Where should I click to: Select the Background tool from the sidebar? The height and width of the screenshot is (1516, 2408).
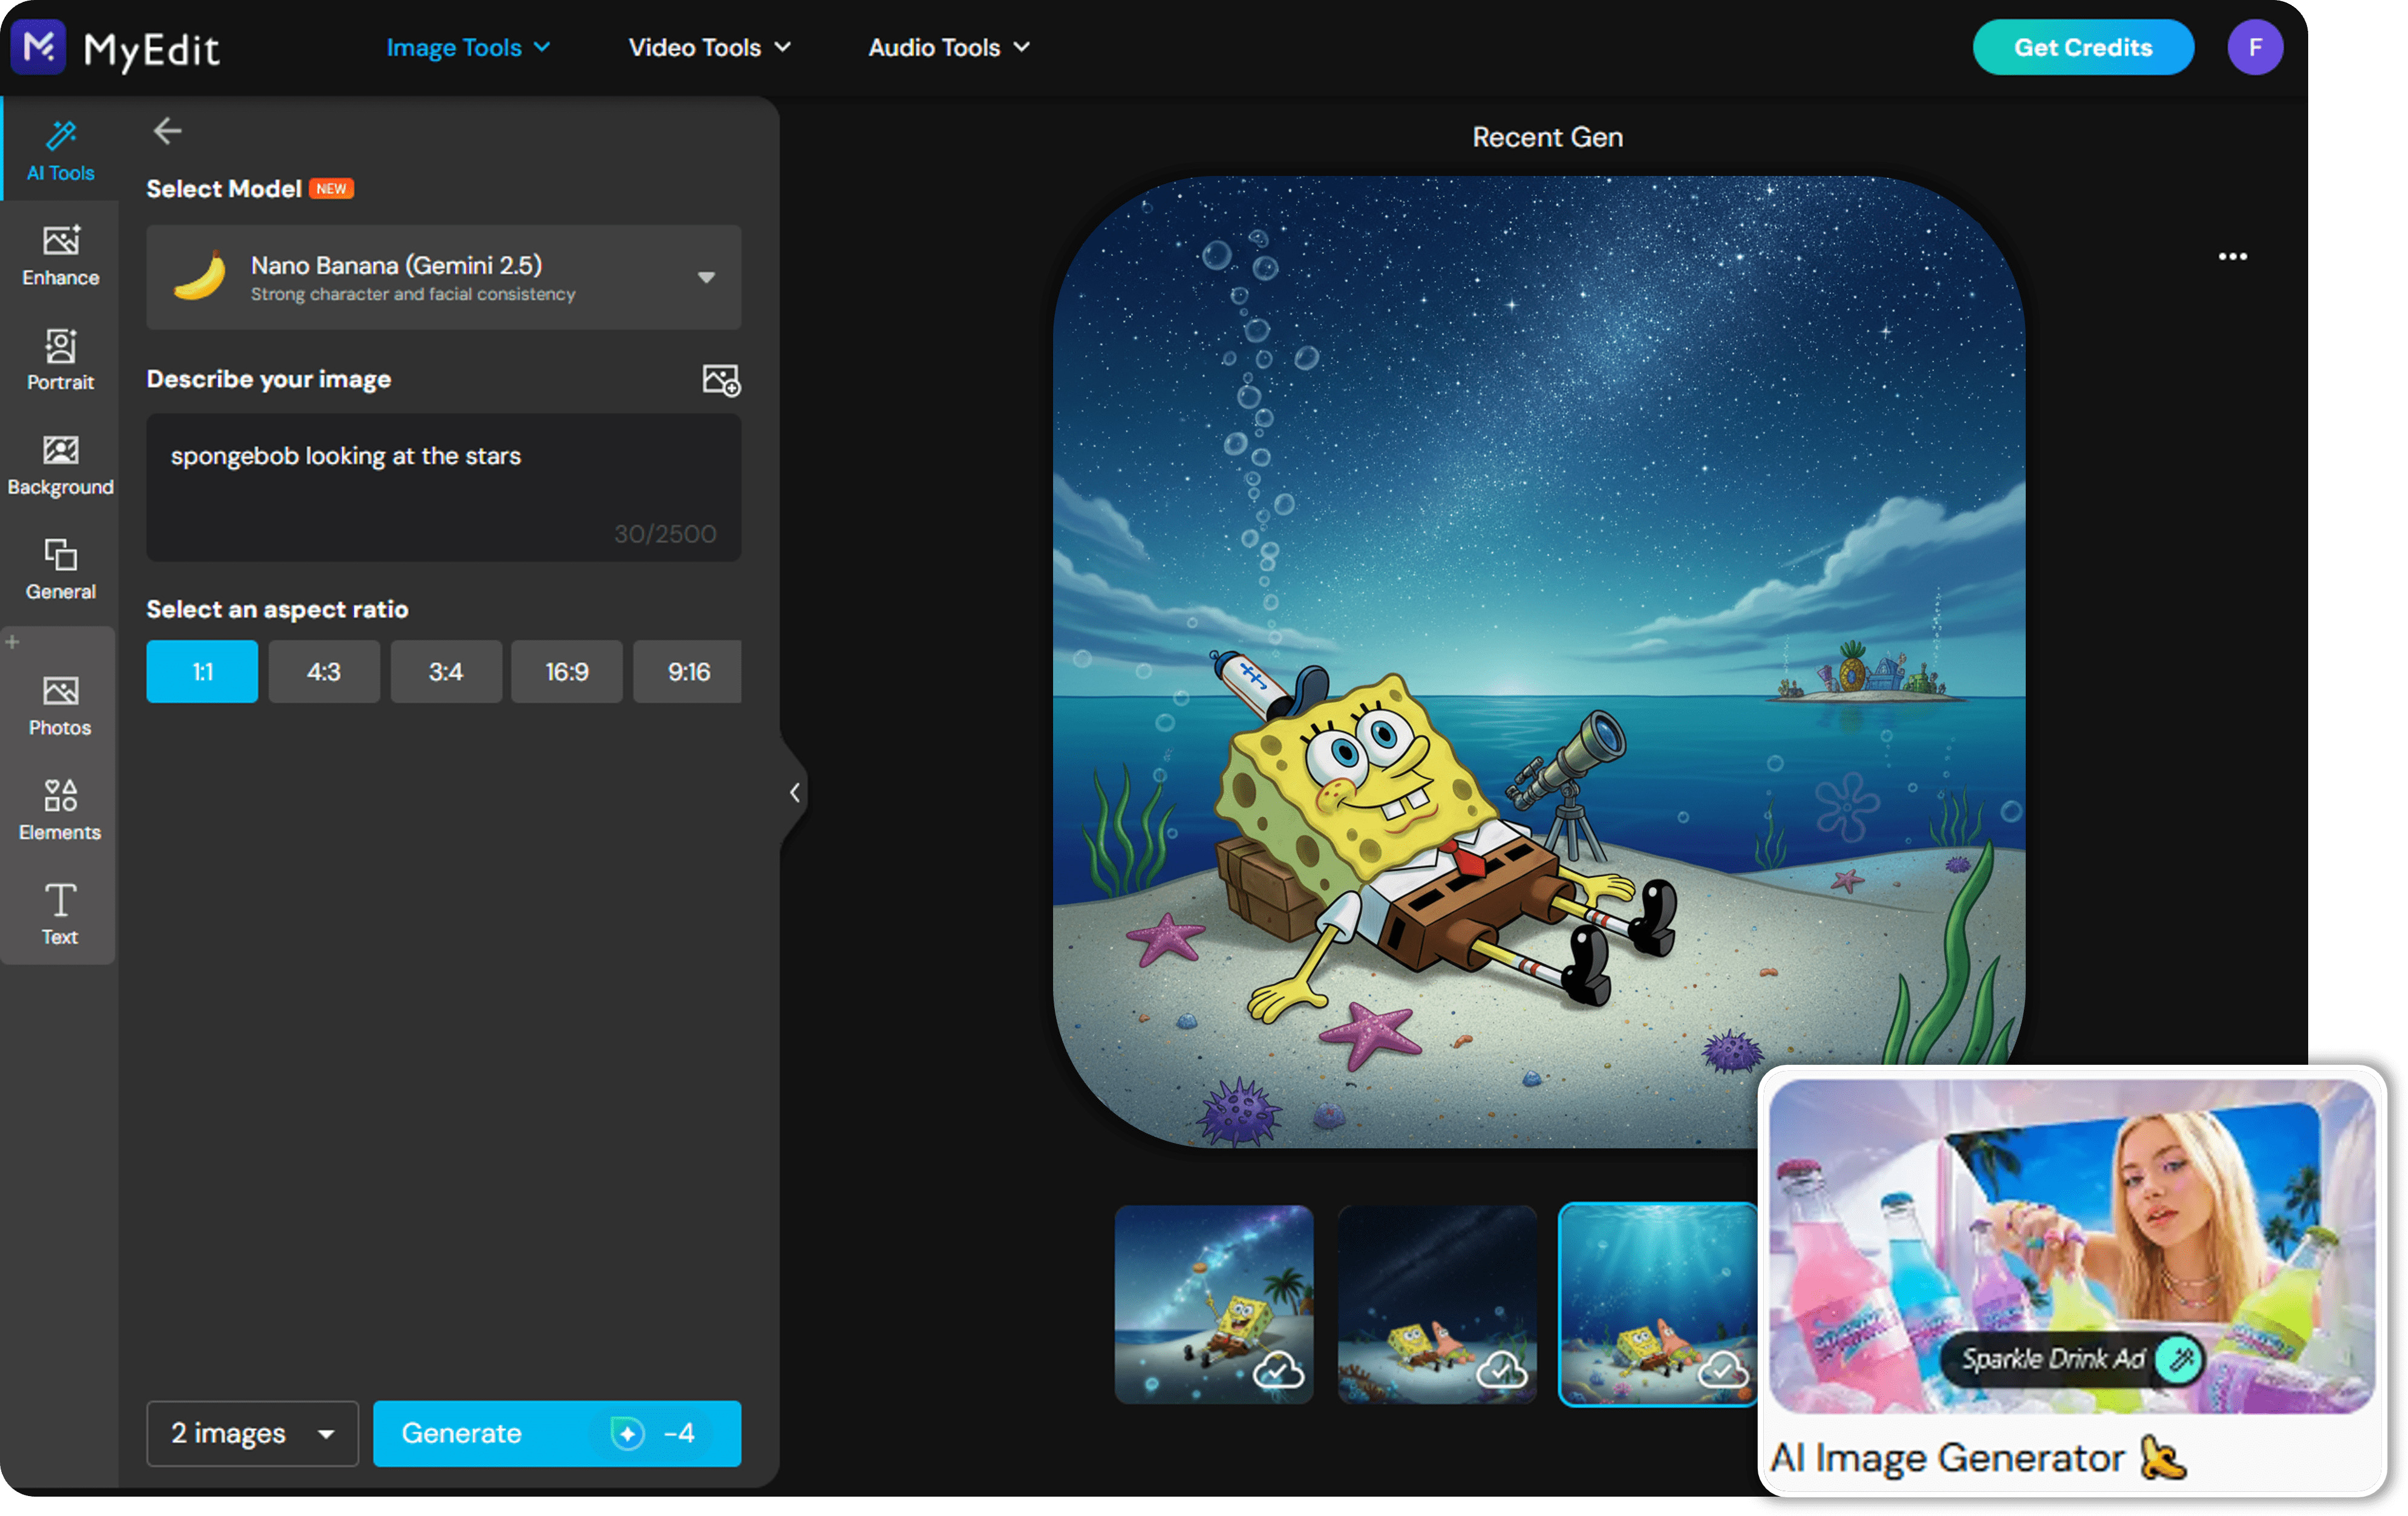60,466
